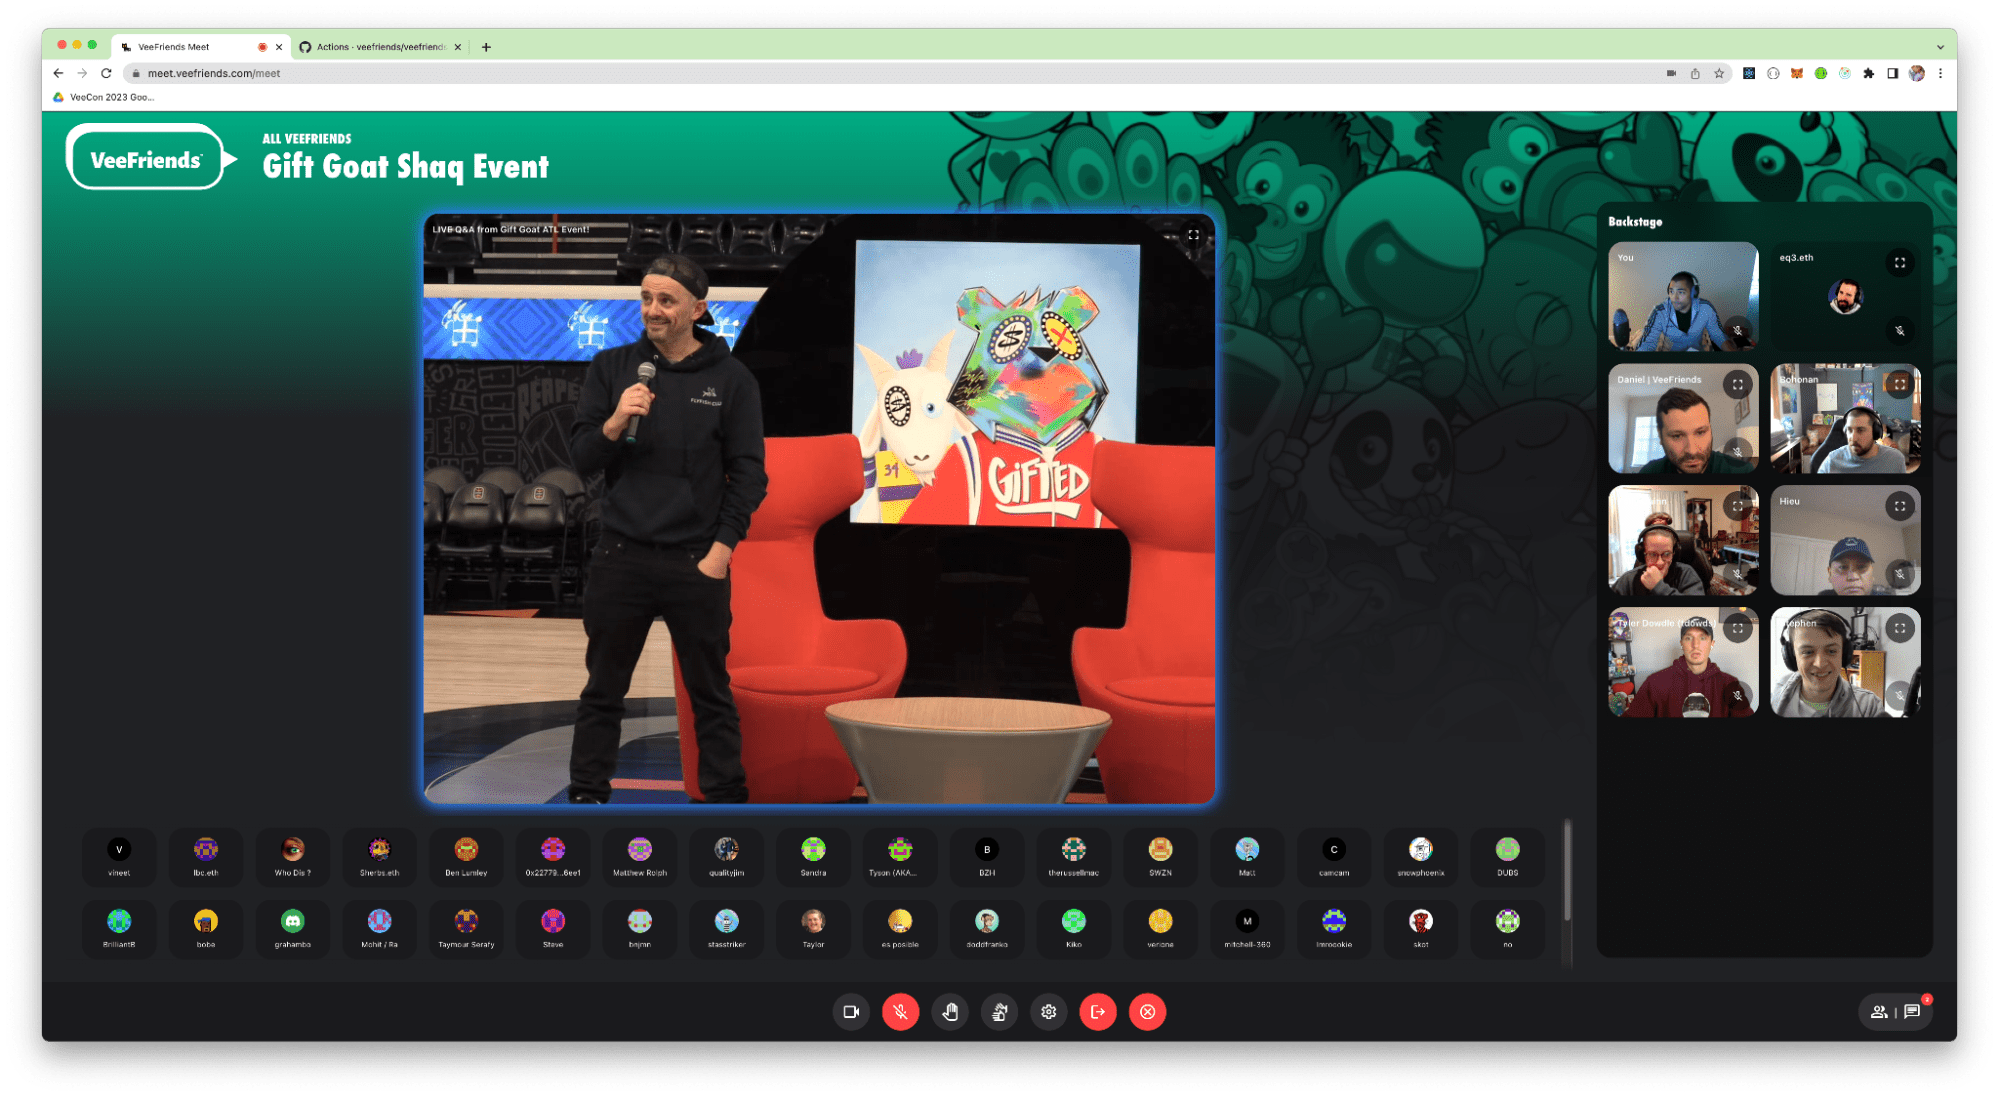Open the MetaMask fox extension
Viewport: 1999px width, 1098px height.
(x=1797, y=73)
